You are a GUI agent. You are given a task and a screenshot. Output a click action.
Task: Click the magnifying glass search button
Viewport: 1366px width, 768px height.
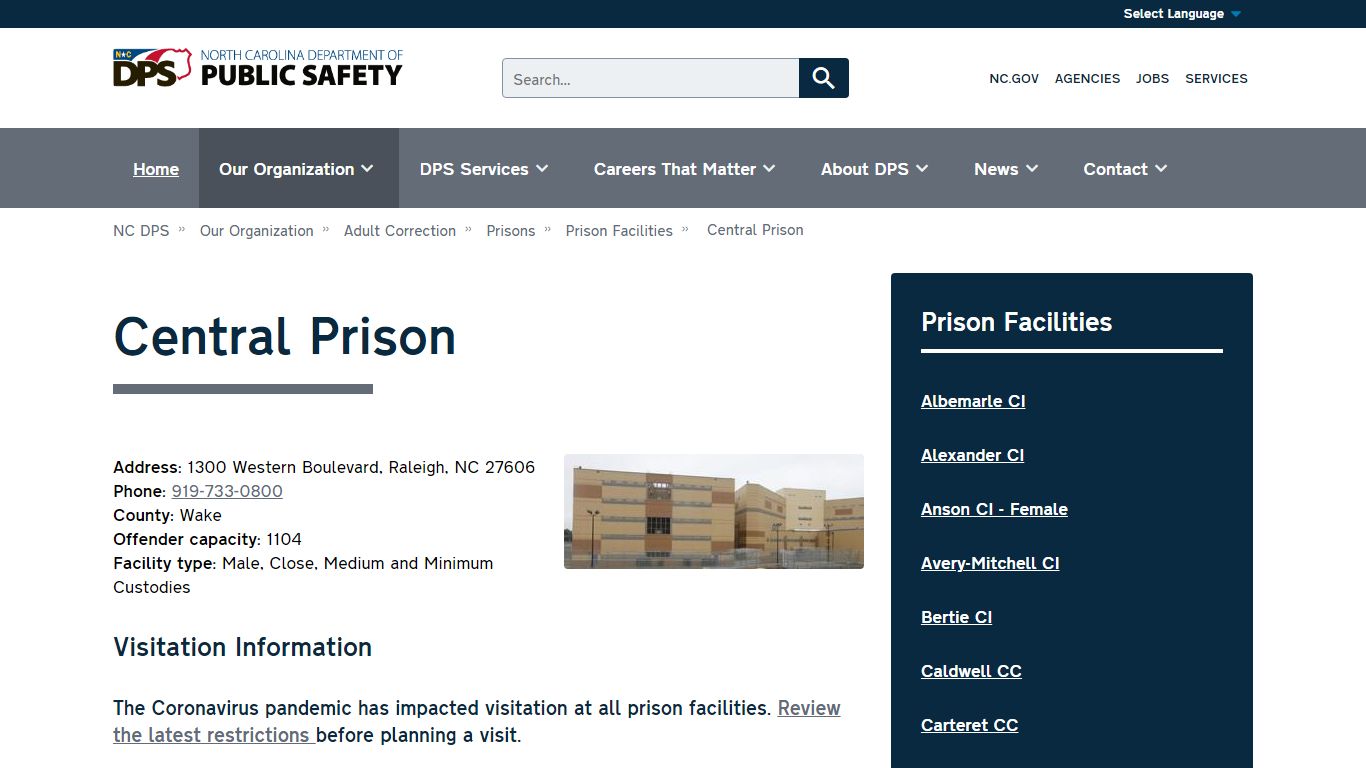click(x=823, y=78)
